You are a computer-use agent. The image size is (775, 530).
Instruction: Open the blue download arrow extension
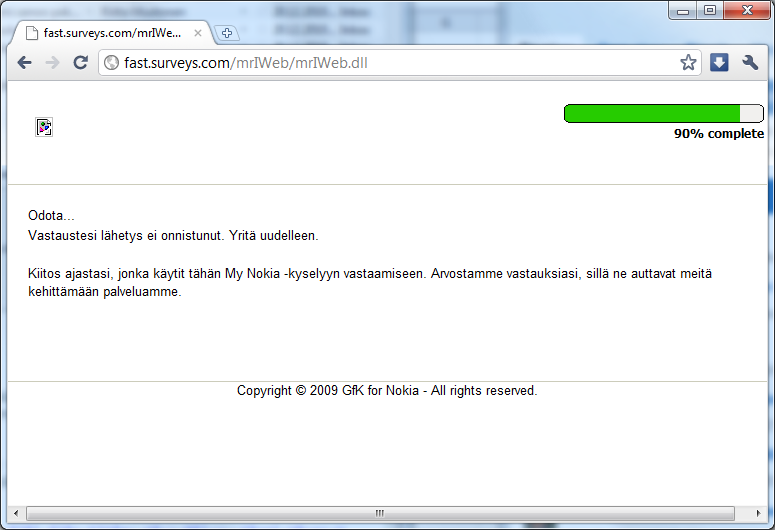point(719,63)
